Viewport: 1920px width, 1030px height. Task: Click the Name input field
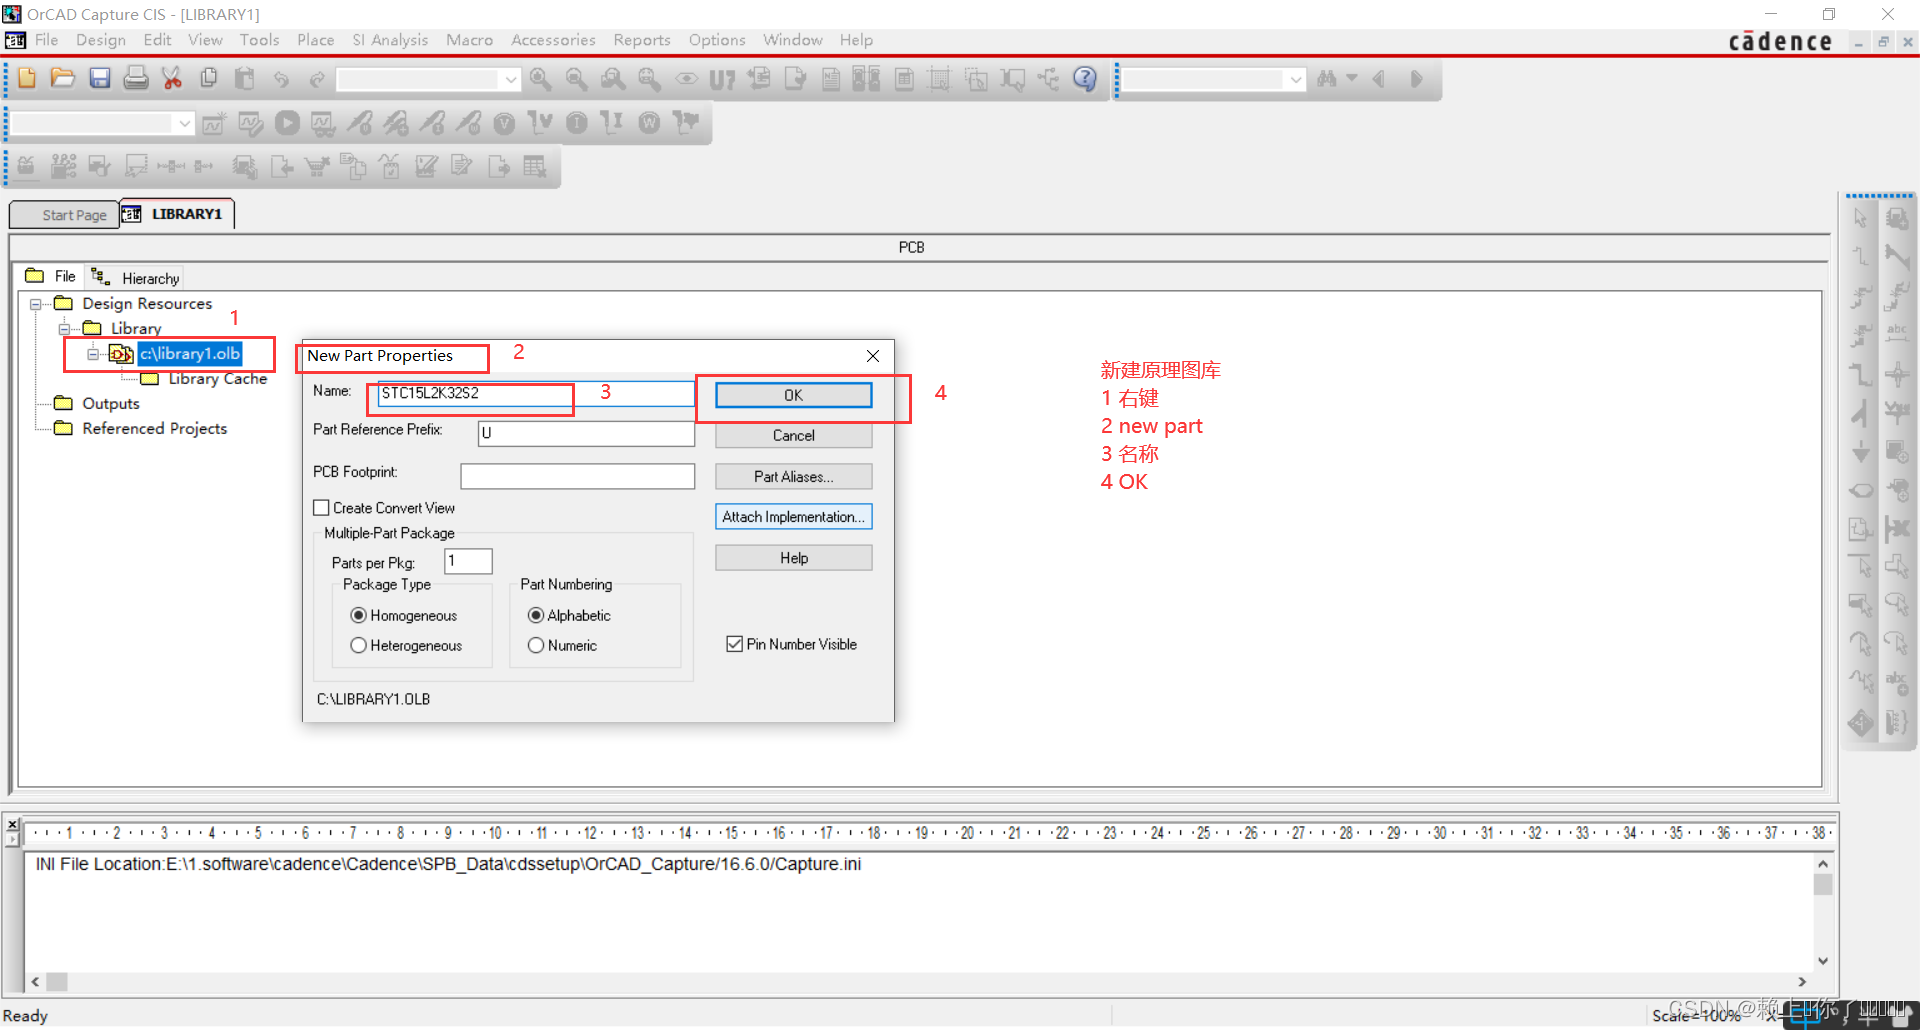[x=536, y=393]
